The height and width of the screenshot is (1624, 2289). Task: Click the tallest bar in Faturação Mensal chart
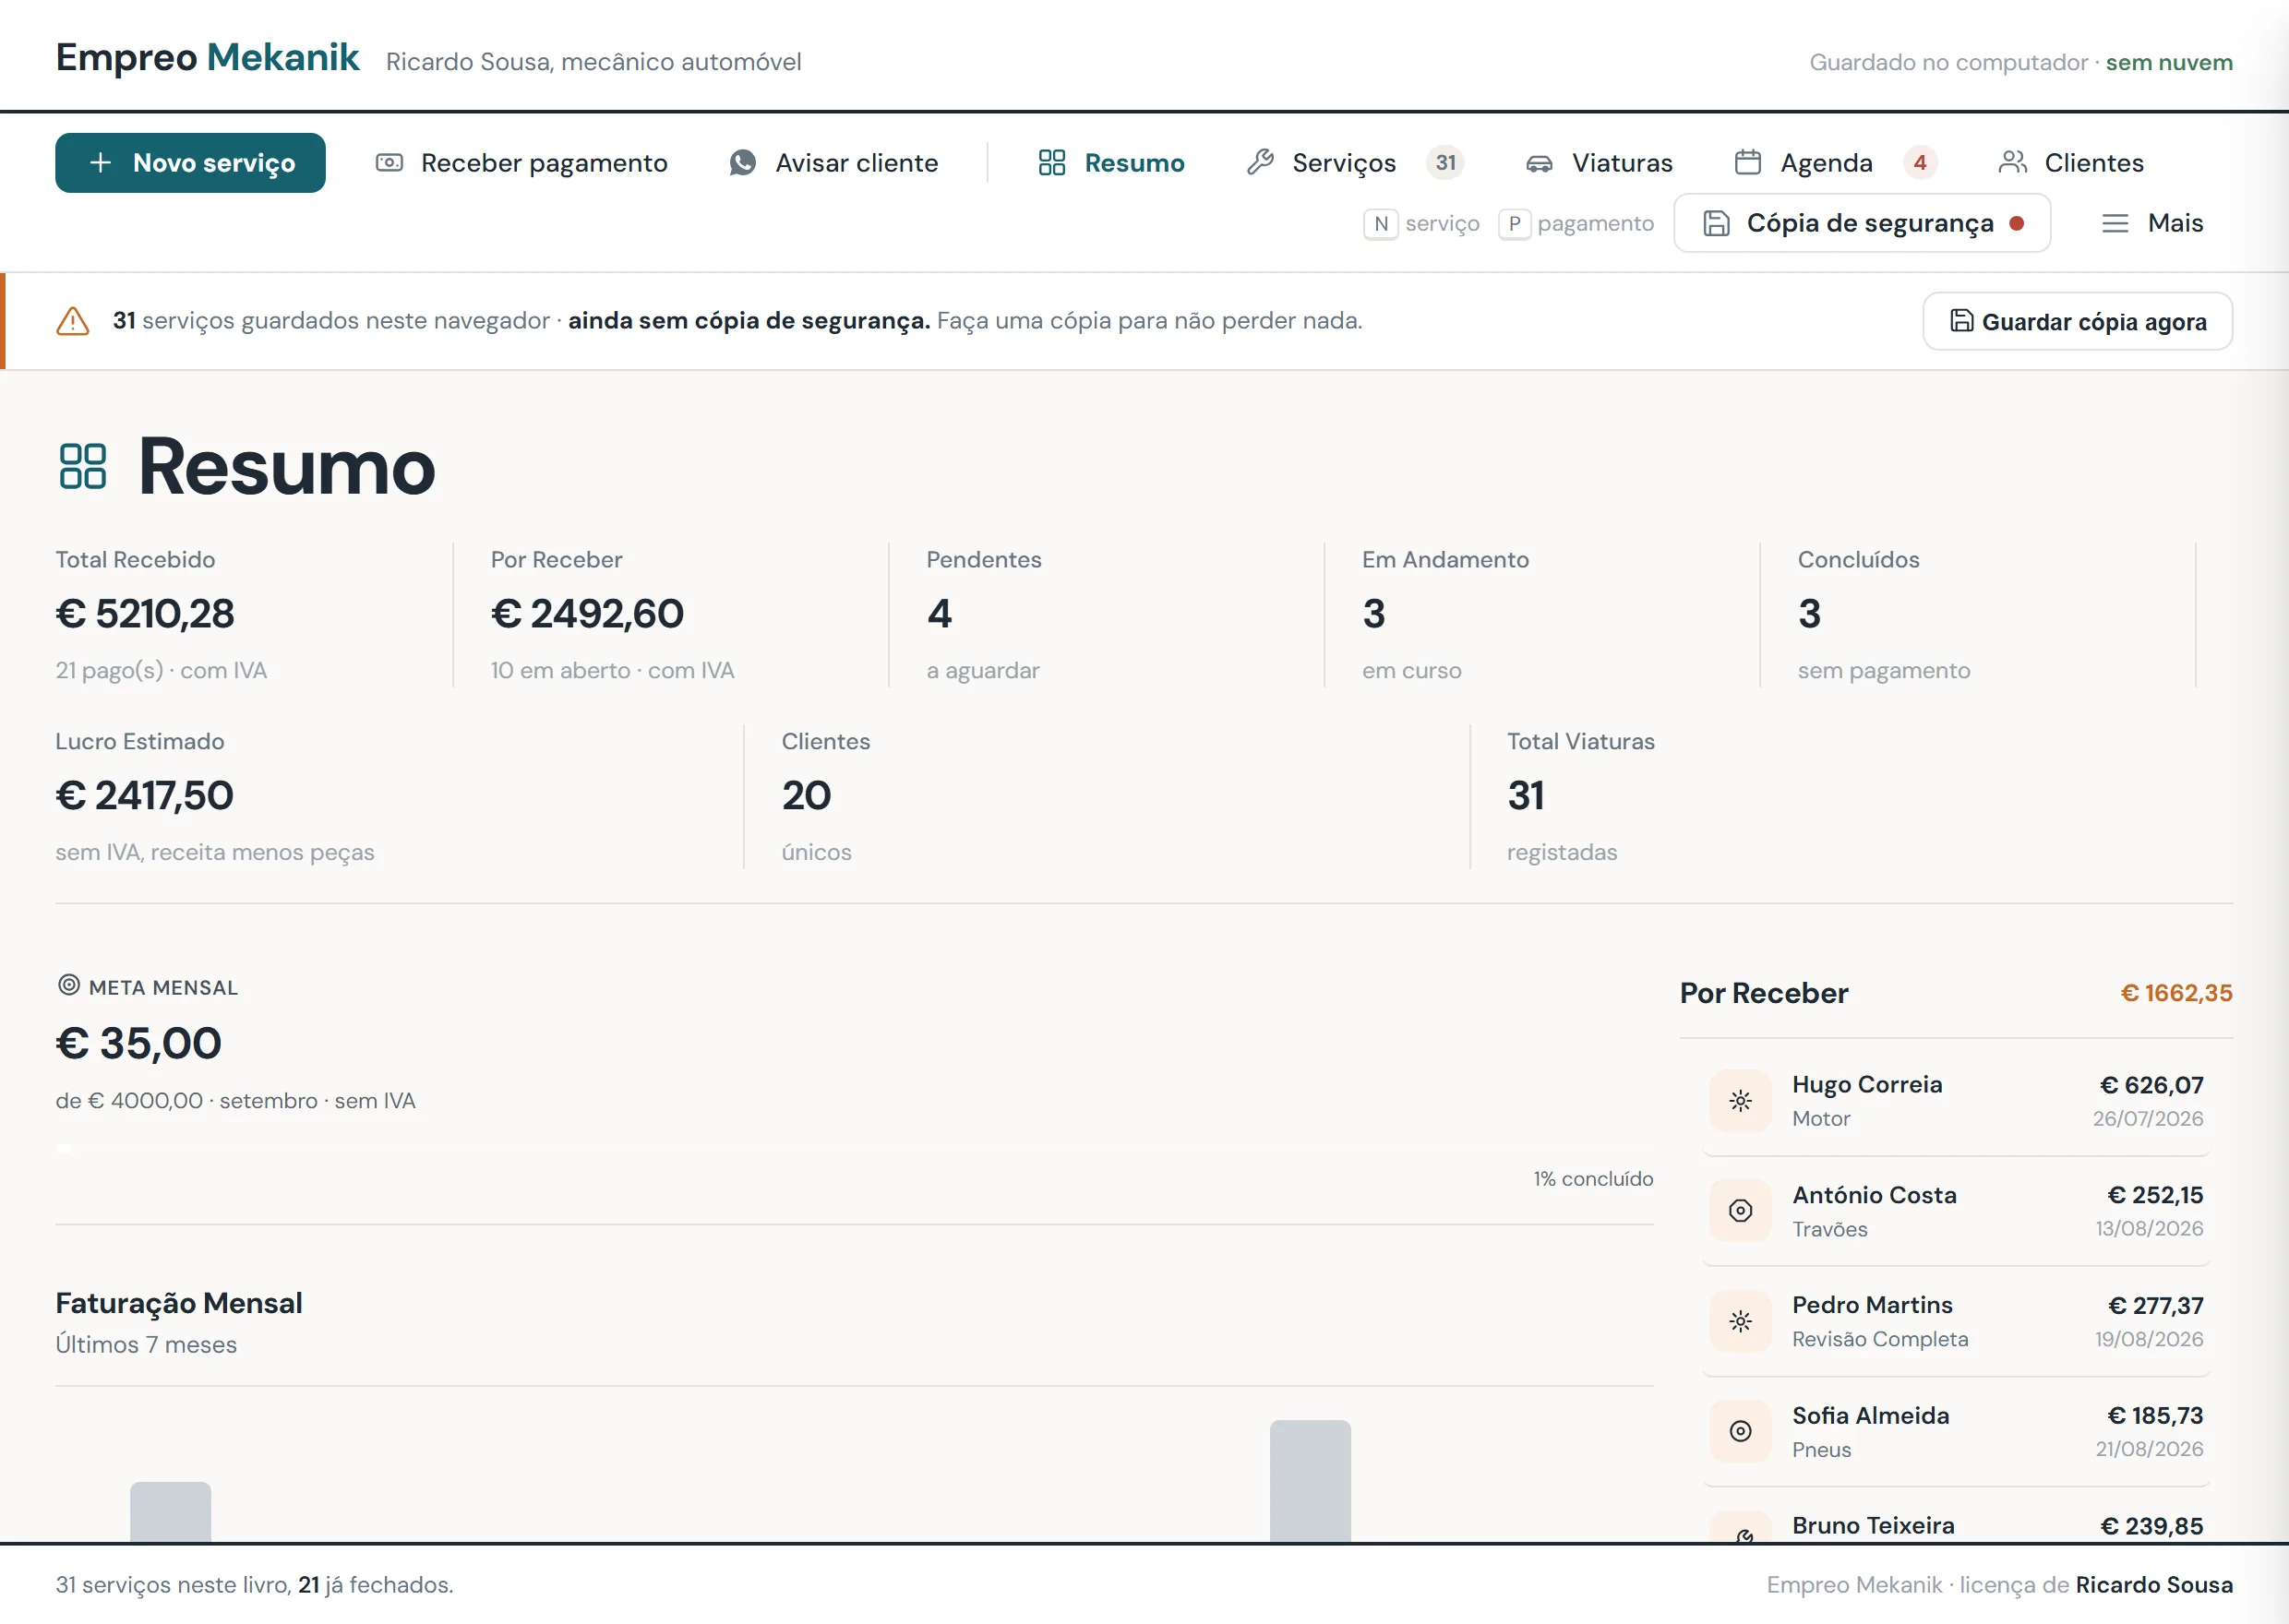[1309, 1481]
